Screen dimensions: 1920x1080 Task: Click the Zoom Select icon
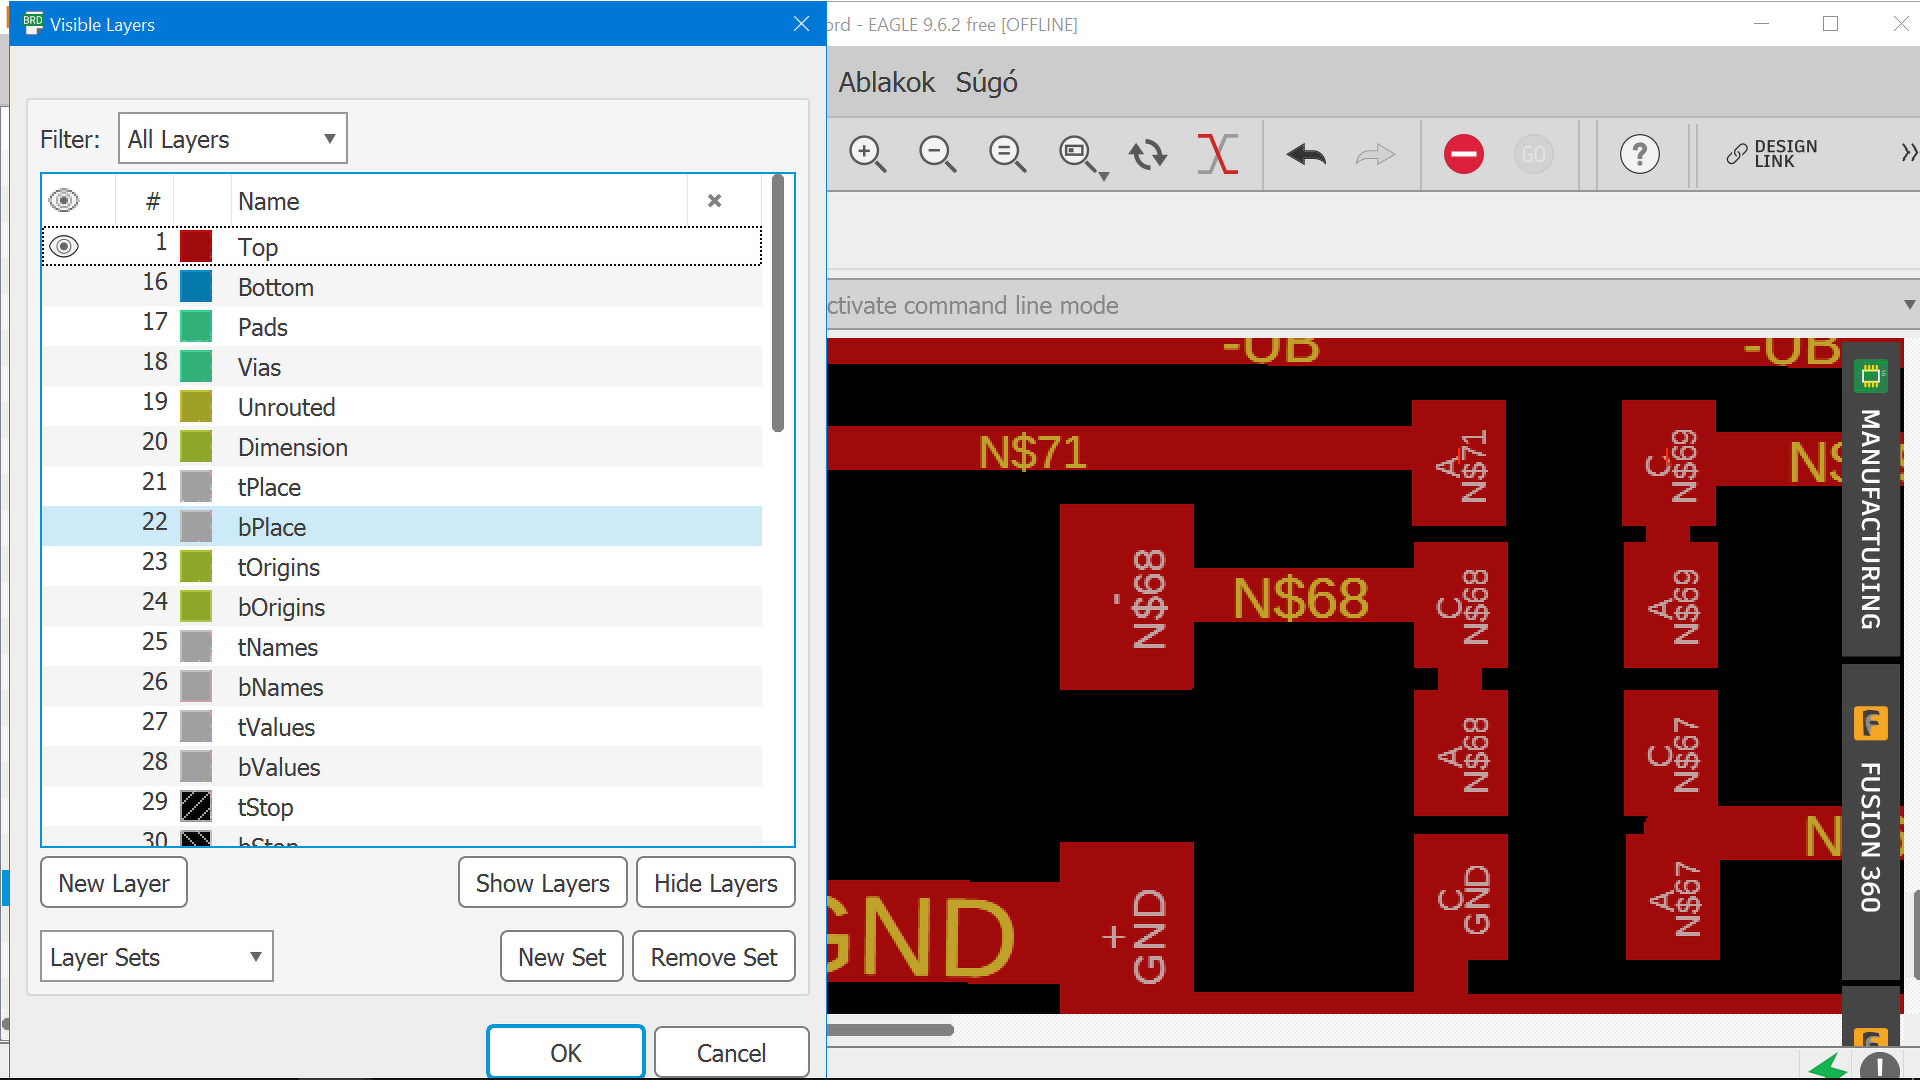[1077, 154]
